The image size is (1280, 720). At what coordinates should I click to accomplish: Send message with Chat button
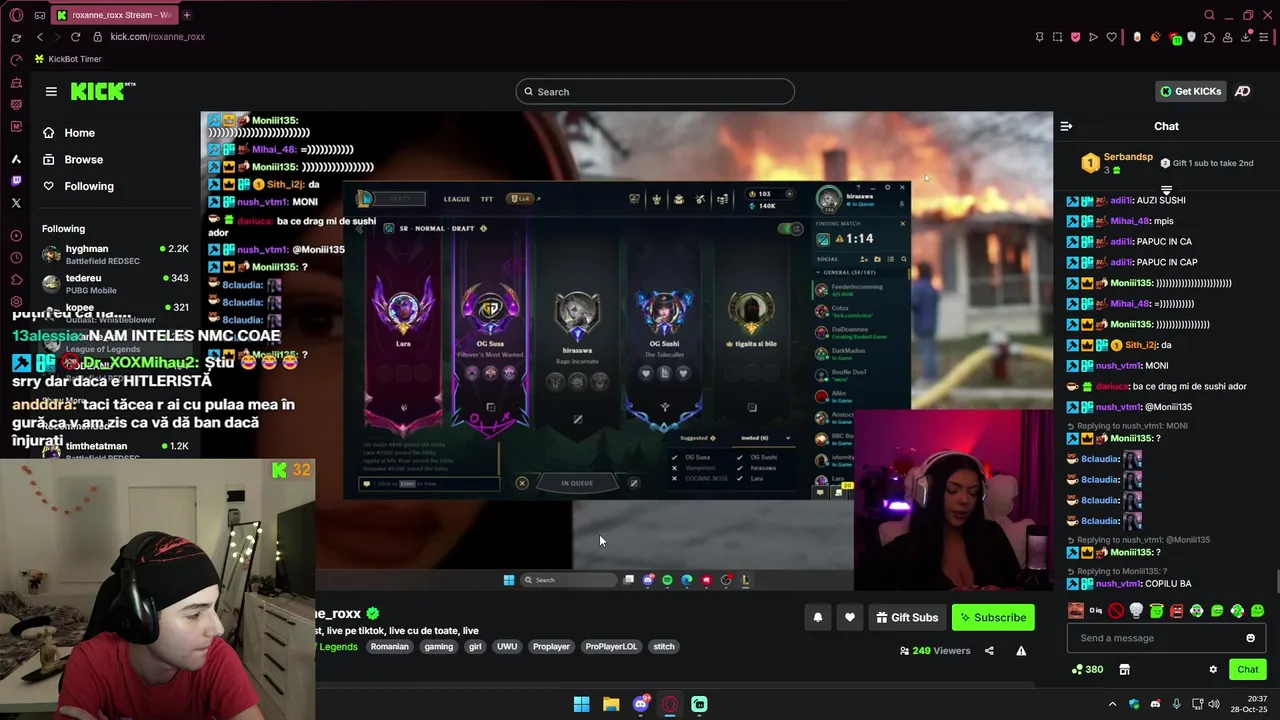[x=1247, y=670]
